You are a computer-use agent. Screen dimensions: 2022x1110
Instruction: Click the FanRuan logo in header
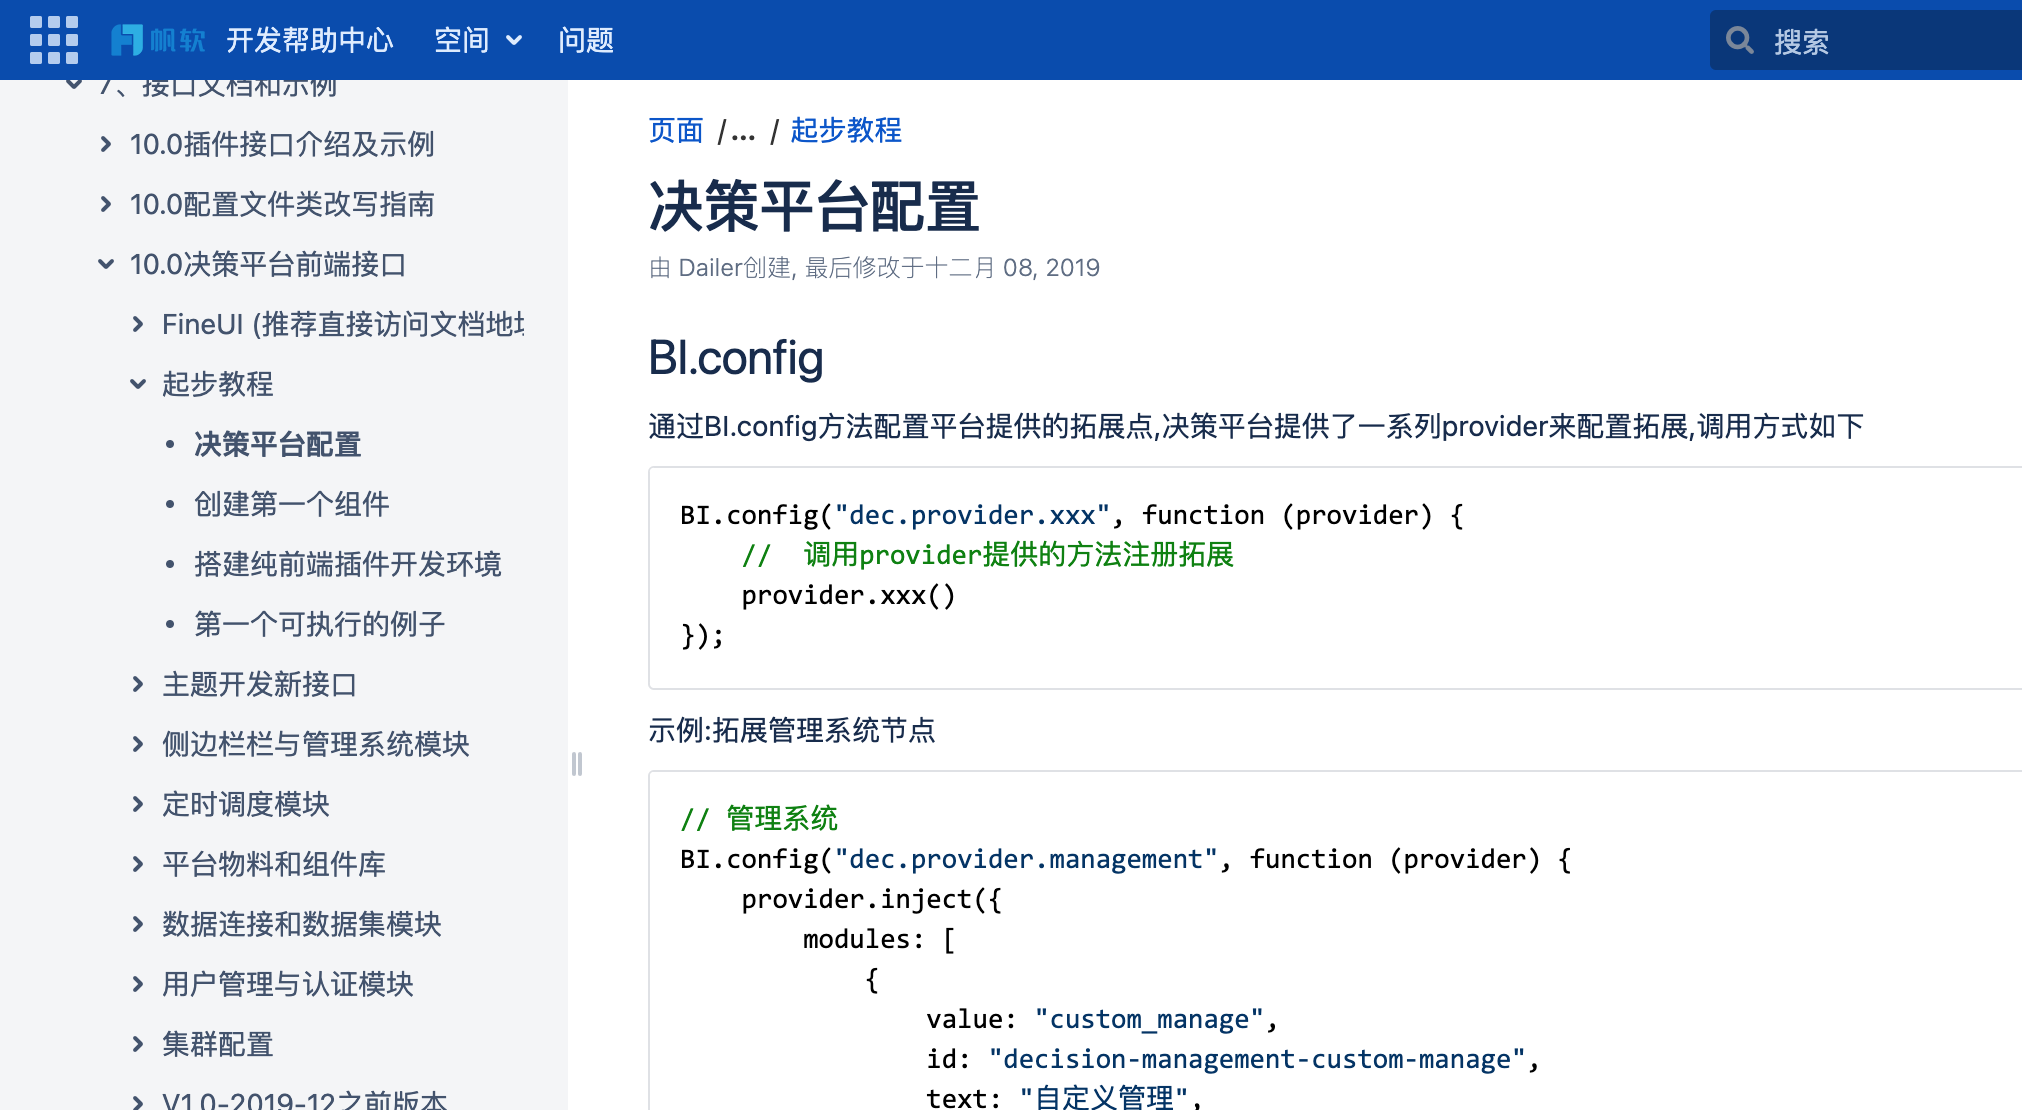pos(158,40)
